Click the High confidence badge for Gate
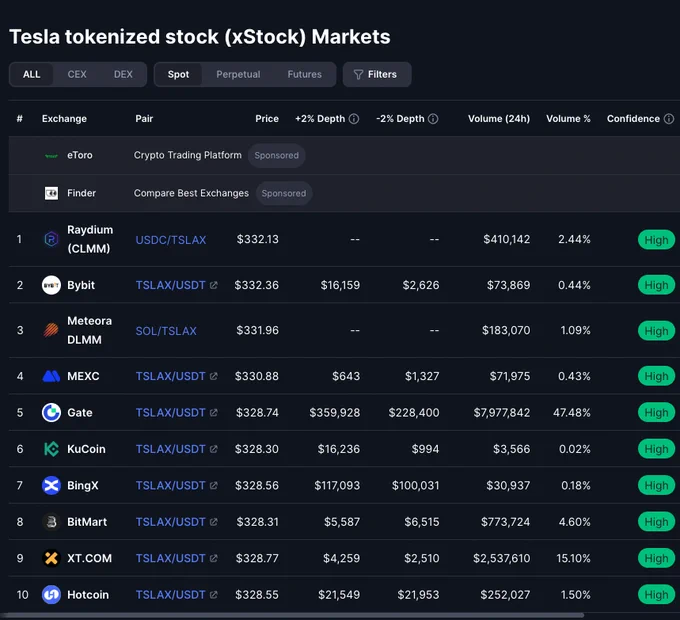 point(656,413)
